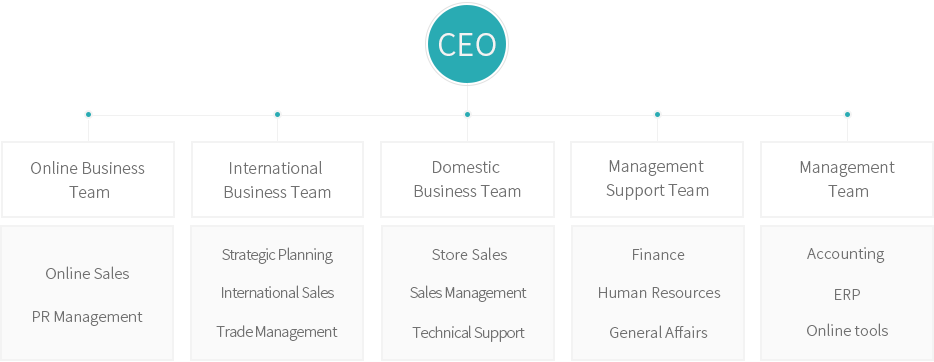This screenshot has width=934, height=362.
Task: Select General Affairs entry
Action: [x=658, y=333]
